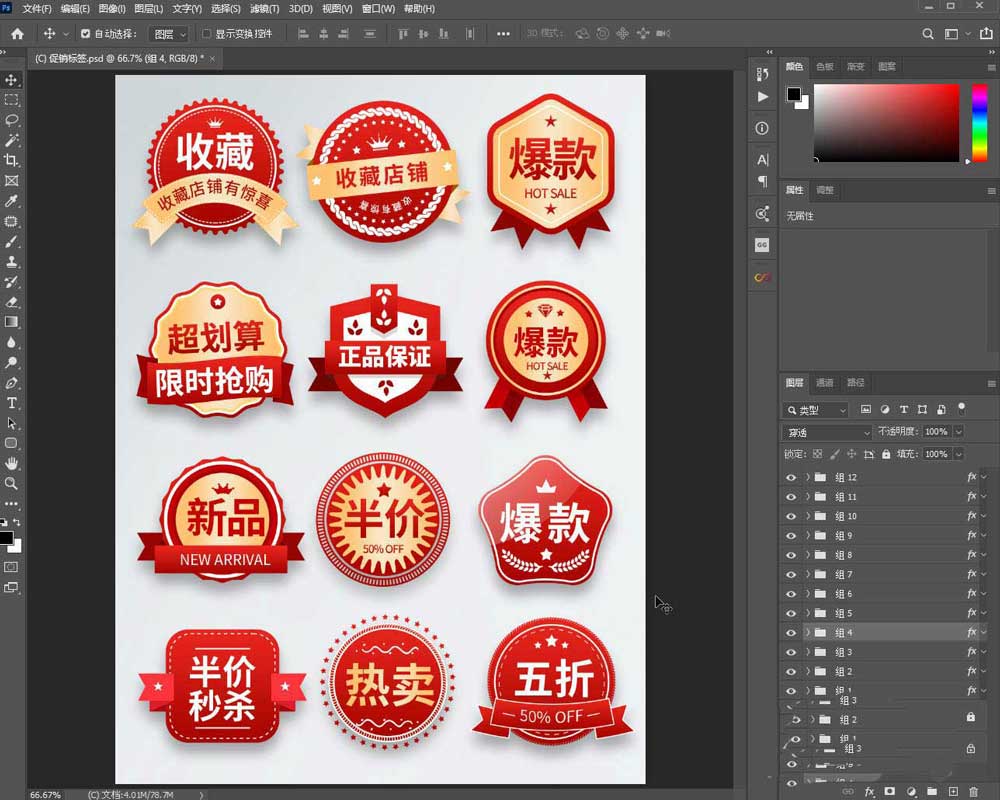This screenshot has width=1000, height=800.
Task: Click the 不透明度 opacity value field
Action: [x=935, y=432]
